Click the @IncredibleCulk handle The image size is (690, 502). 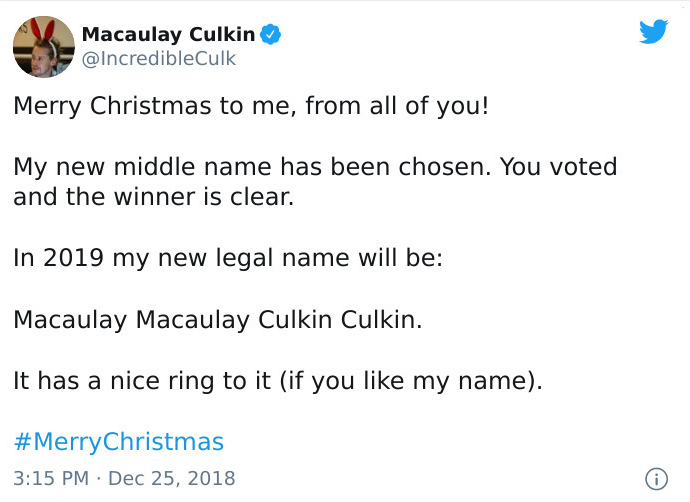159,58
